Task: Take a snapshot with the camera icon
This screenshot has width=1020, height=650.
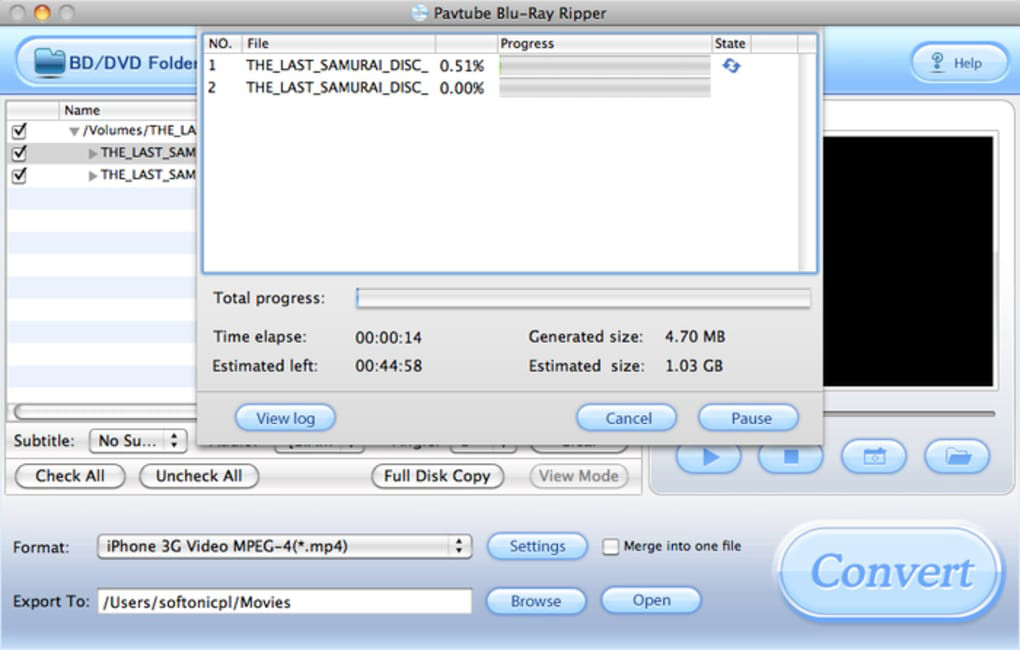Action: coord(874,457)
